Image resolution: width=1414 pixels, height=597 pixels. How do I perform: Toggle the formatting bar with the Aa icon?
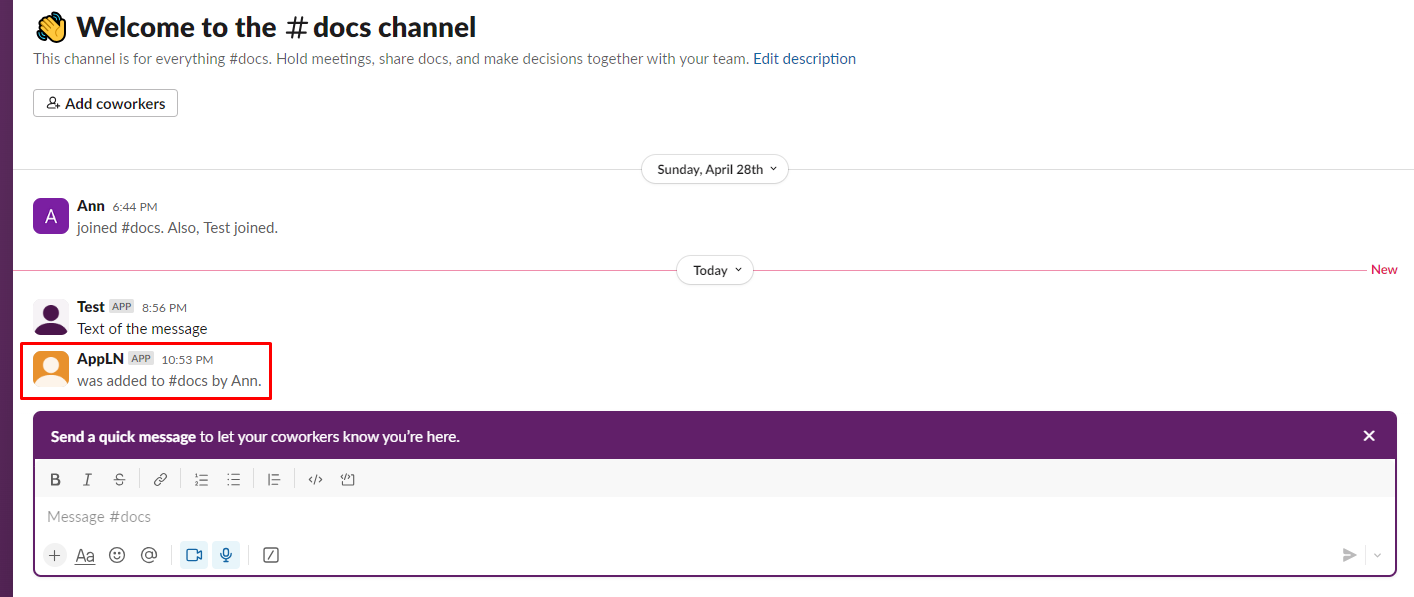point(85,554)
